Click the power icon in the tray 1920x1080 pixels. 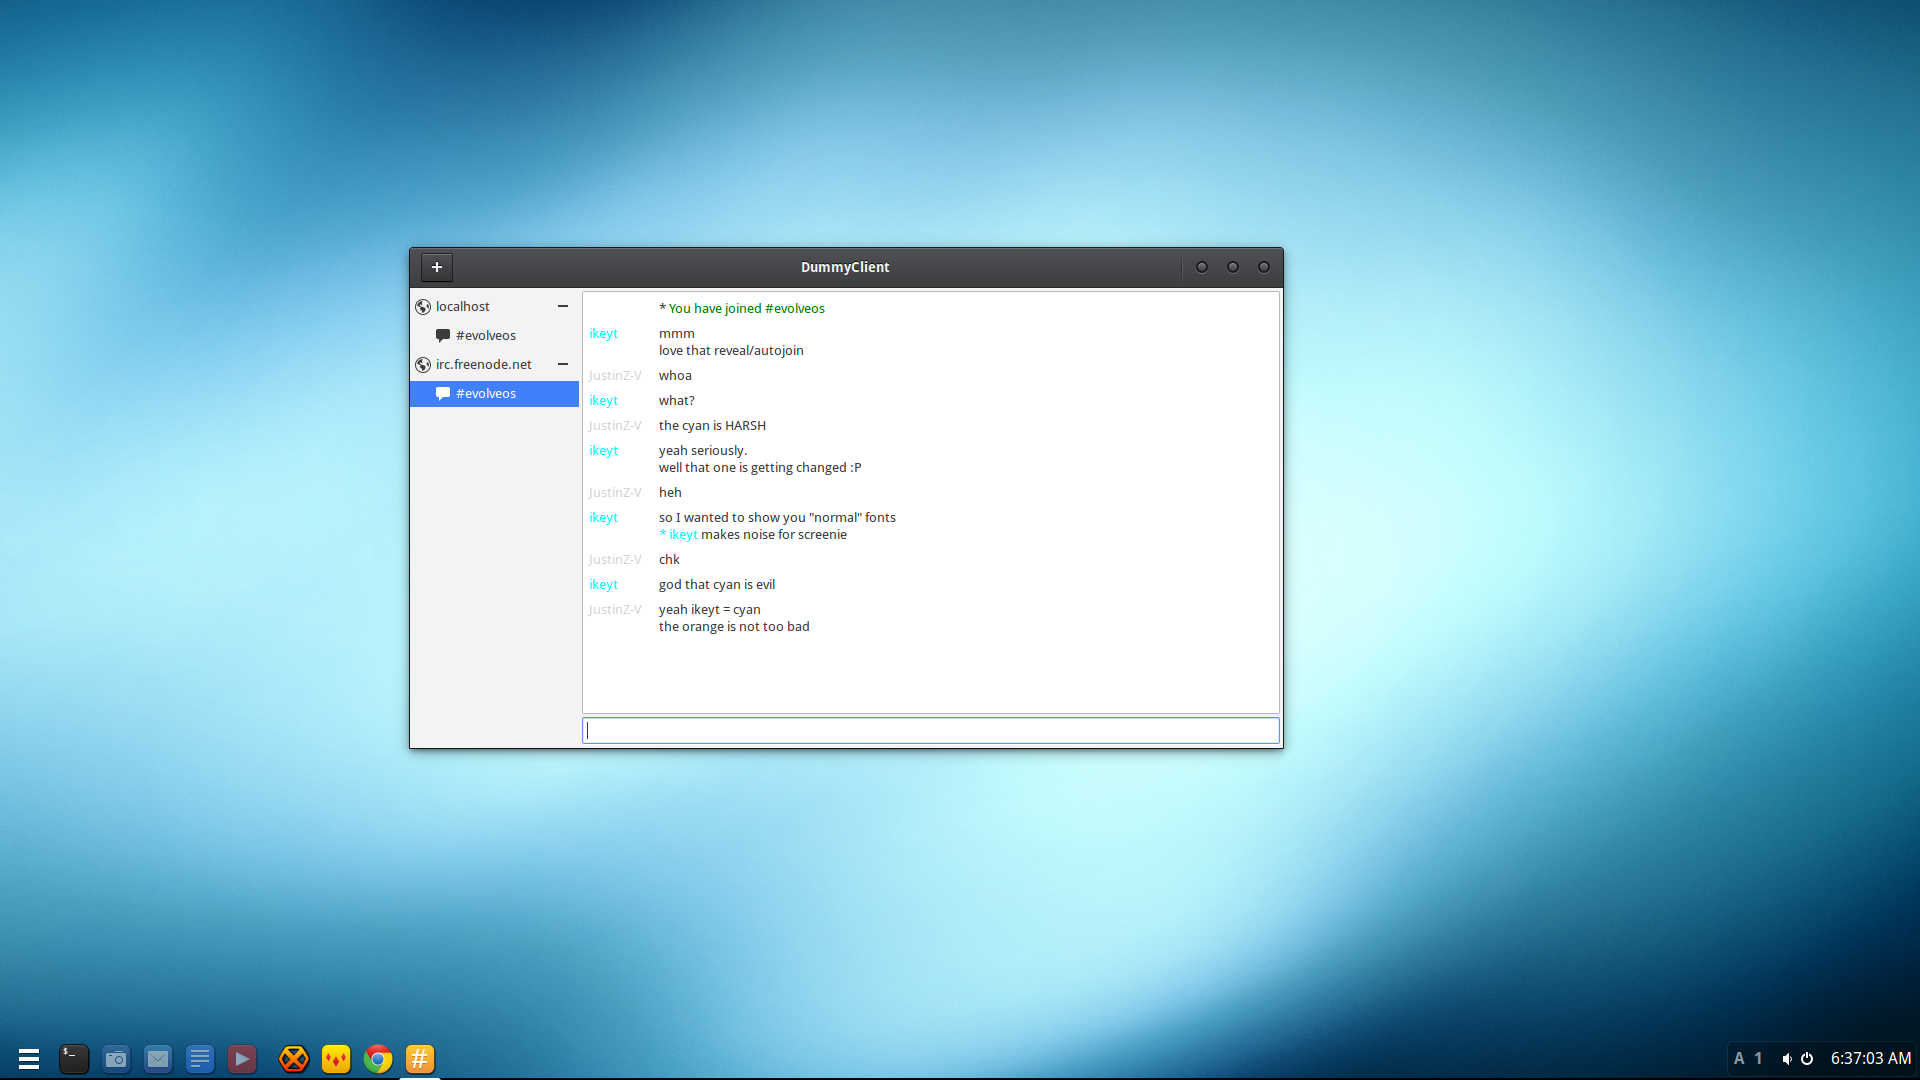[1807, 1058]
